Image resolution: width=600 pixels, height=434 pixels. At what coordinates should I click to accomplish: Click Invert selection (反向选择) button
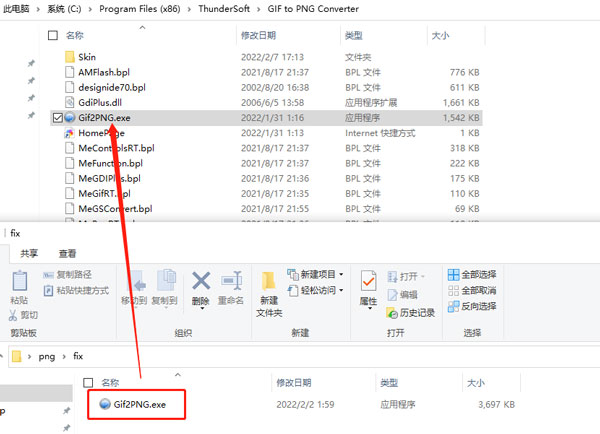tap(472, 306)
